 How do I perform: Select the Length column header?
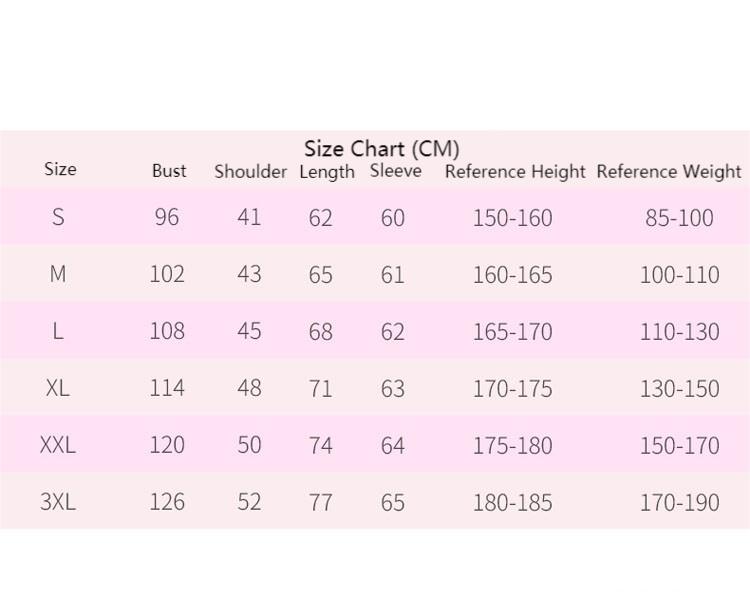pyautogui.click(x=327, y=172)
